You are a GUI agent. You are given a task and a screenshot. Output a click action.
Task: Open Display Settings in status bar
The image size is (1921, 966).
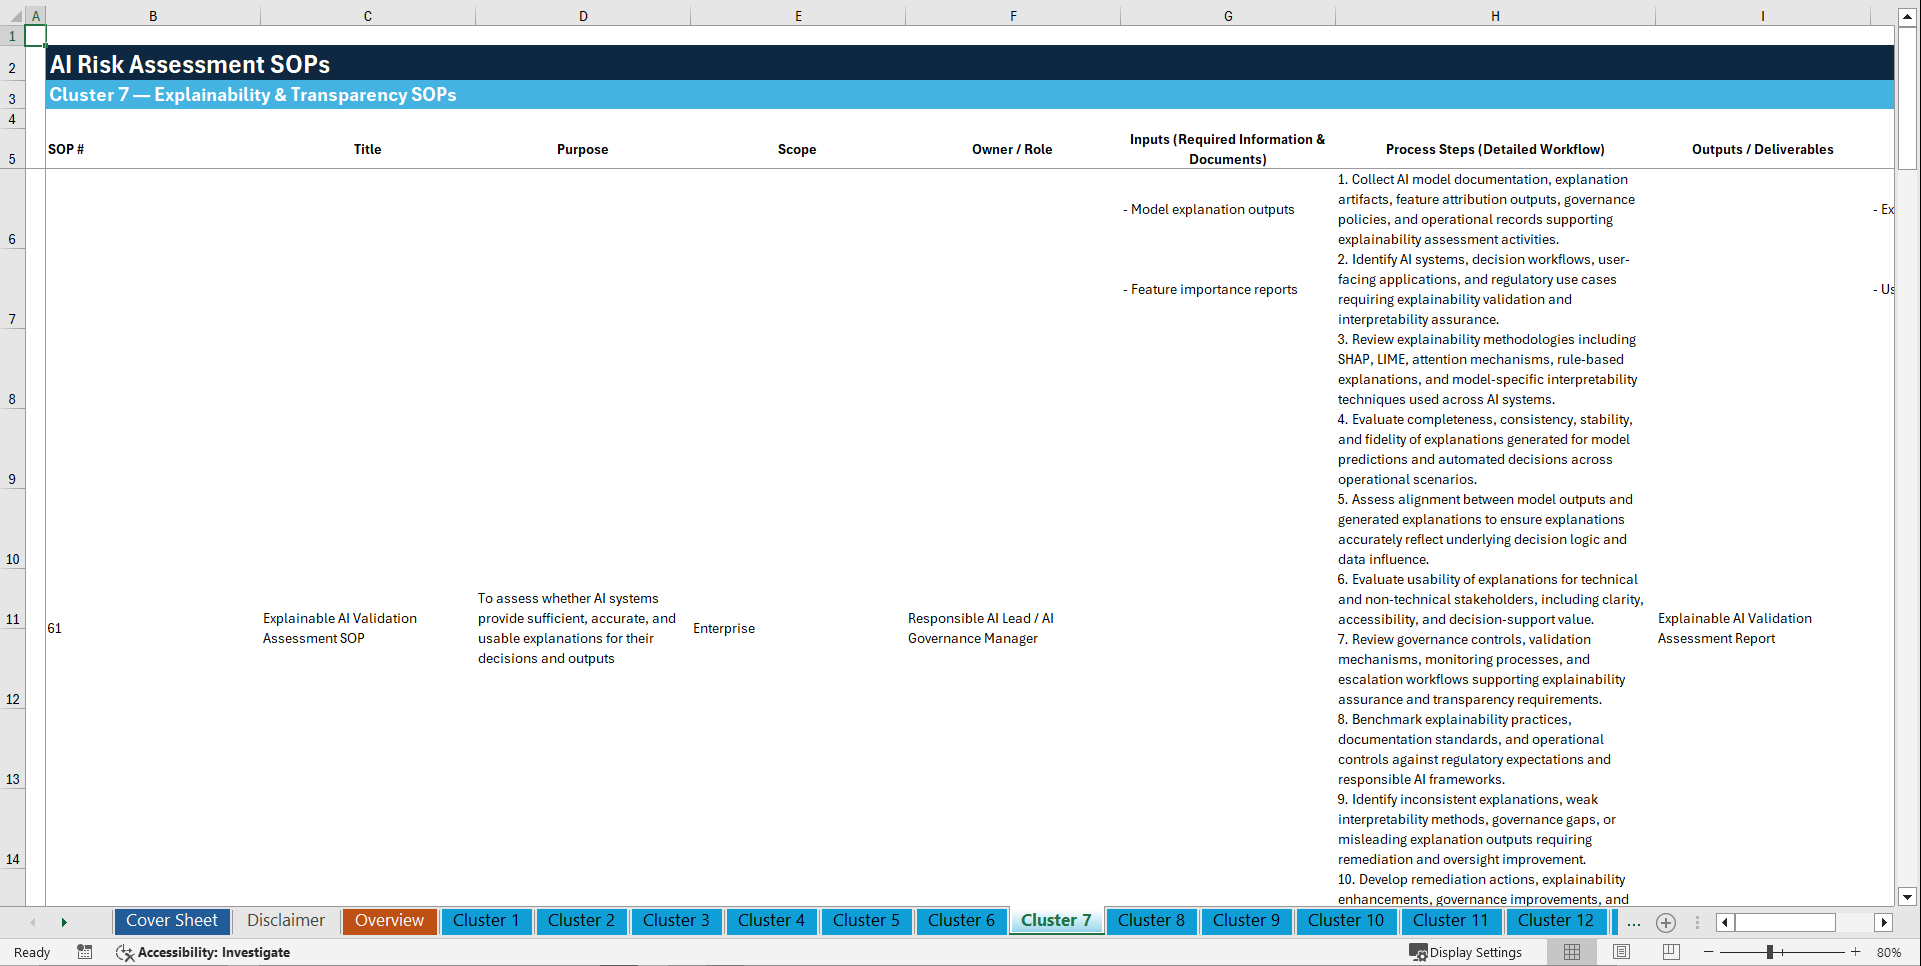1466,952
